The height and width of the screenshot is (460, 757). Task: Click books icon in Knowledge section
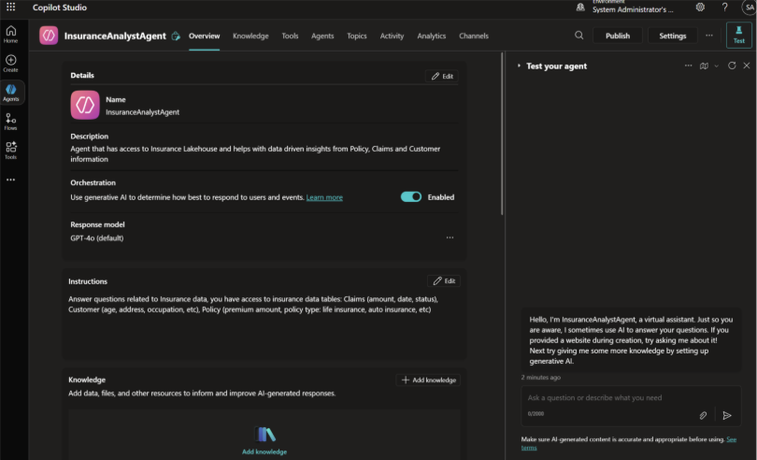pos(265,434)
